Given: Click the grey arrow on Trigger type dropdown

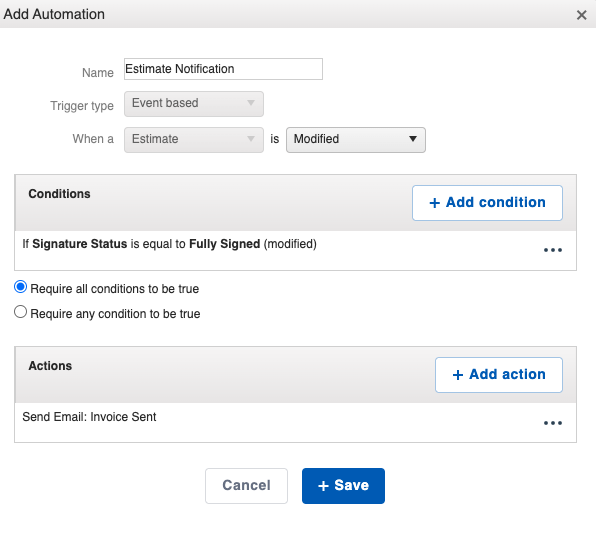Looking at the screenshot, I should tap(250, 103).
